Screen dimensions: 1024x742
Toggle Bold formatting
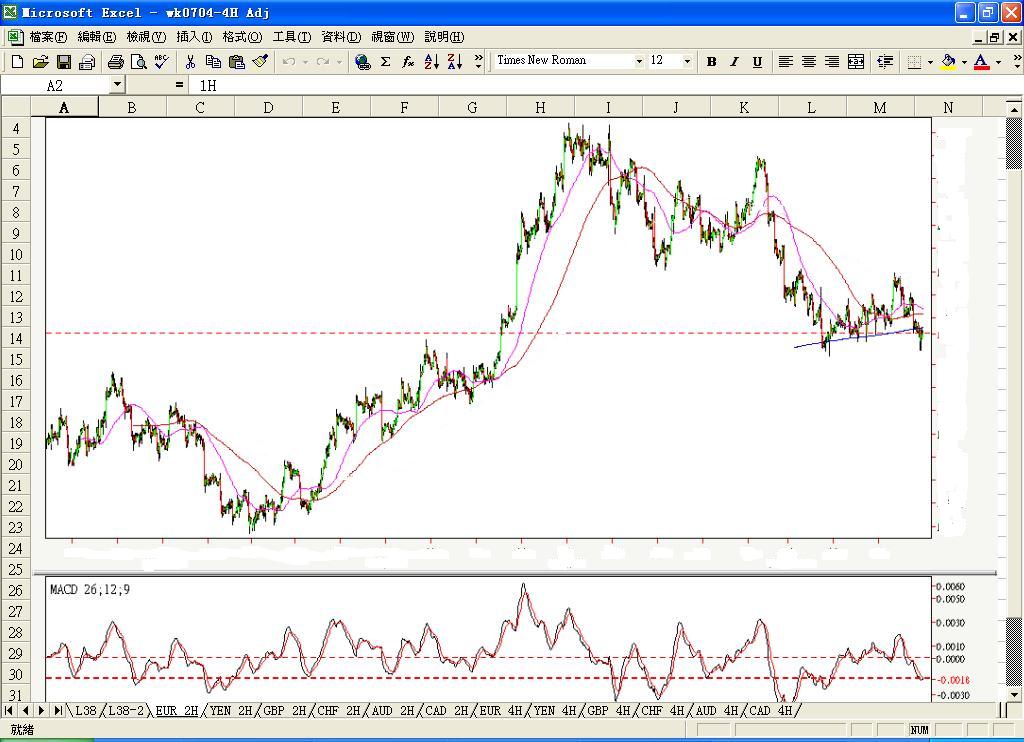[711, 62]
